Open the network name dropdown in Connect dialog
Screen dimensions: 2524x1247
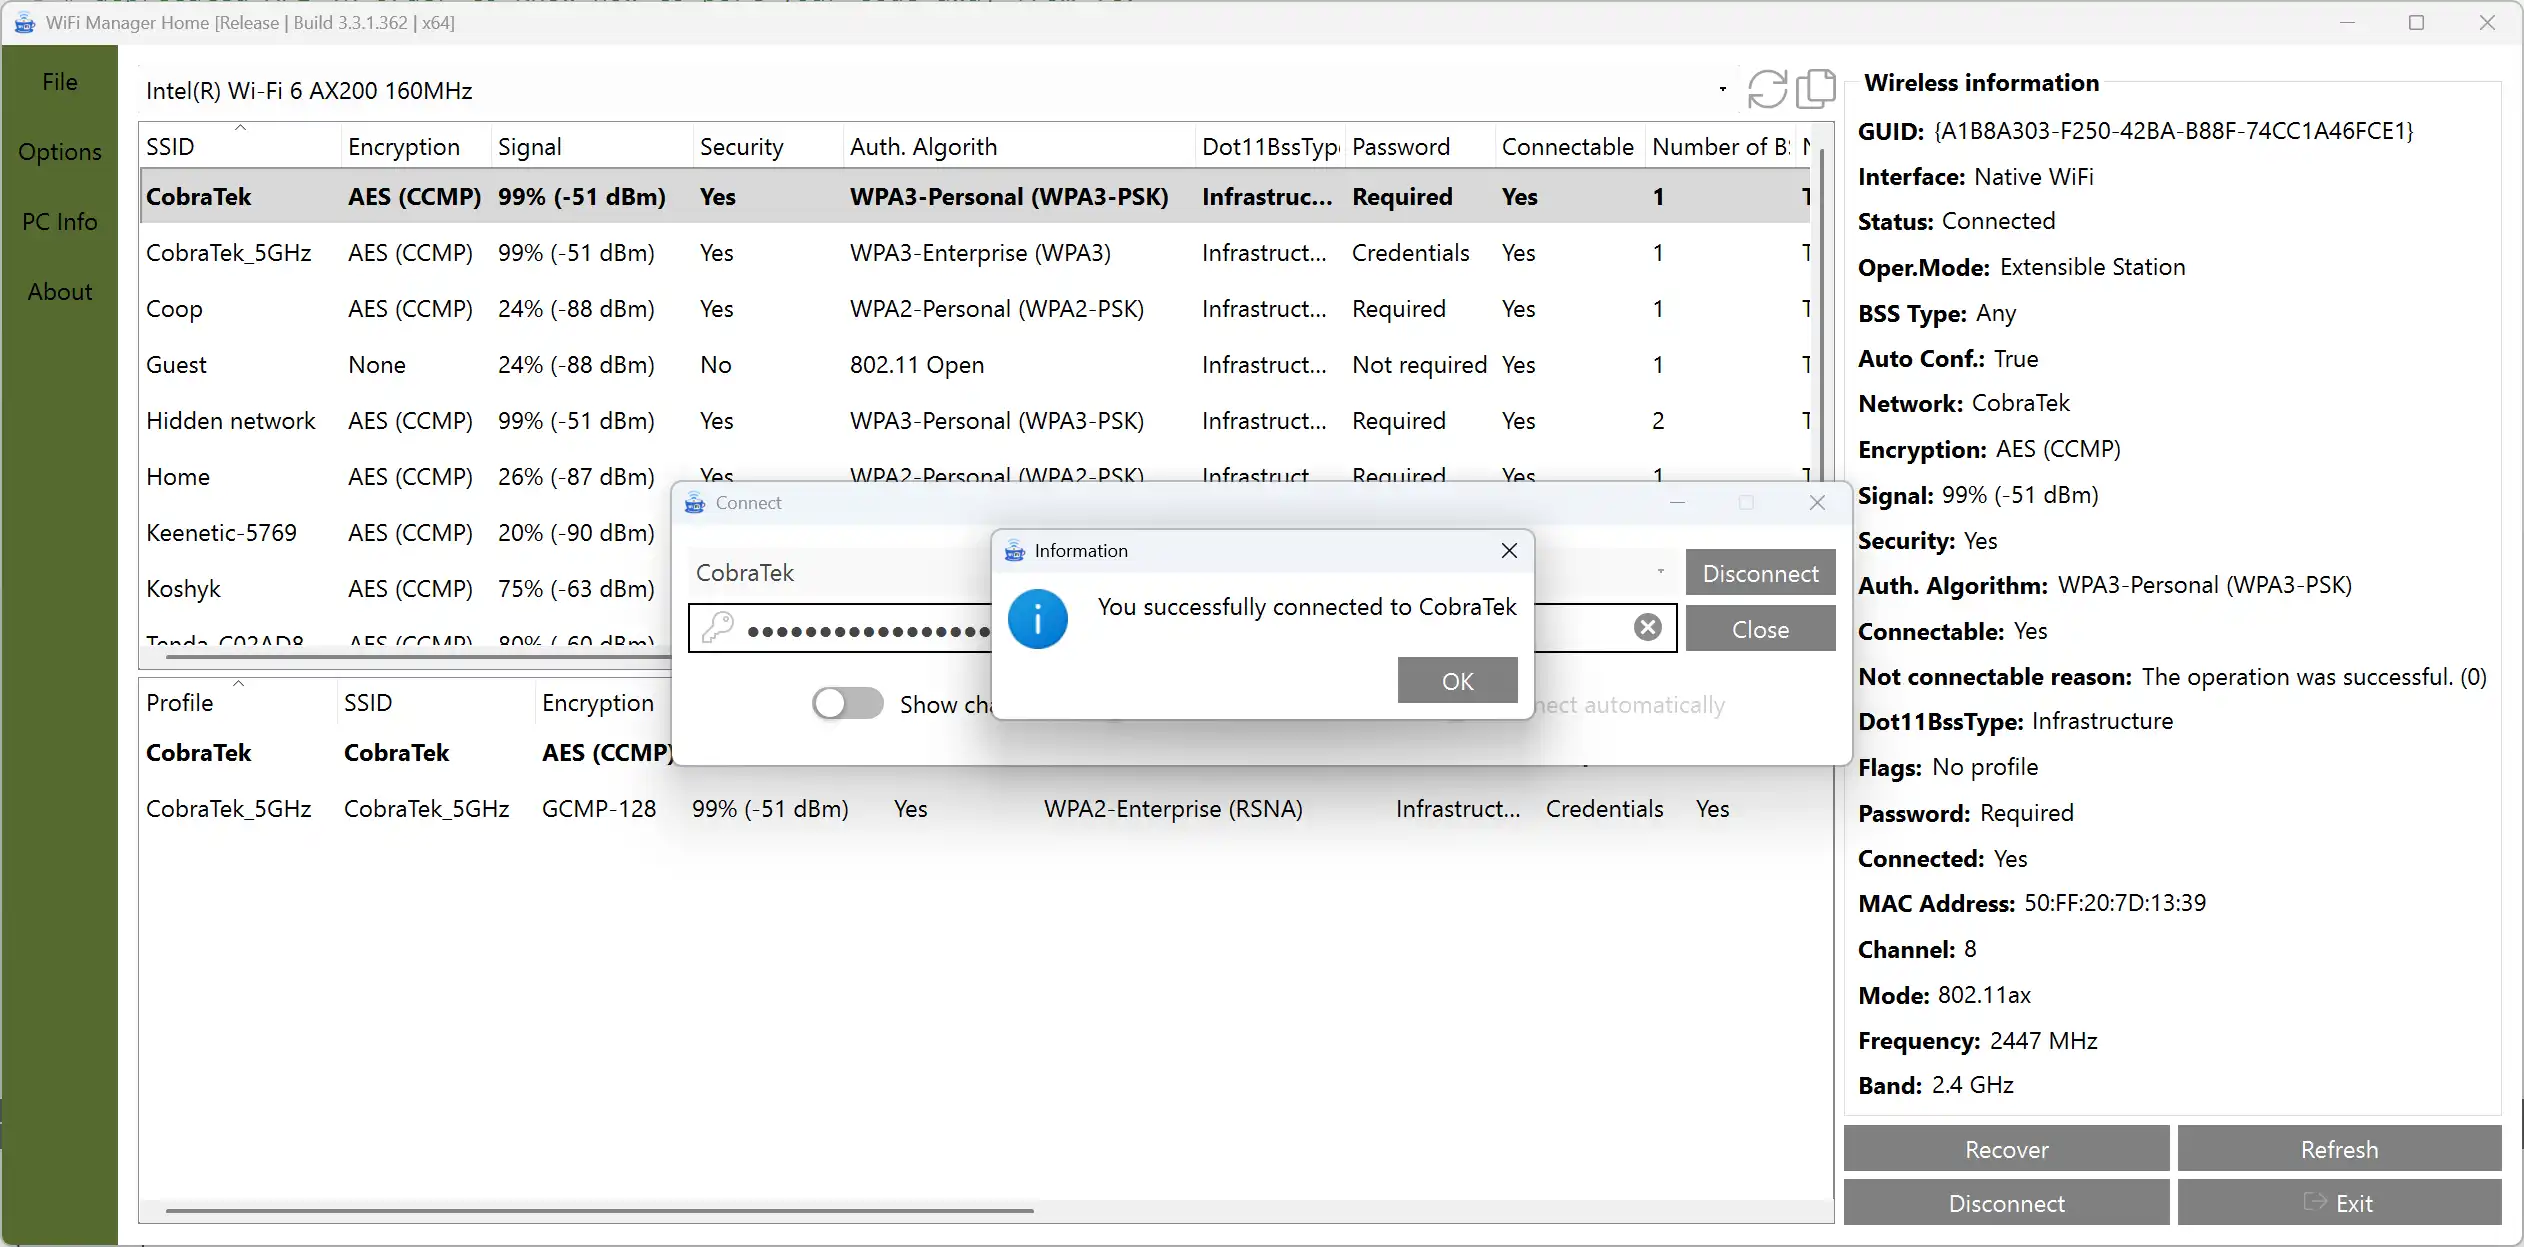[x=1660, y=572]
